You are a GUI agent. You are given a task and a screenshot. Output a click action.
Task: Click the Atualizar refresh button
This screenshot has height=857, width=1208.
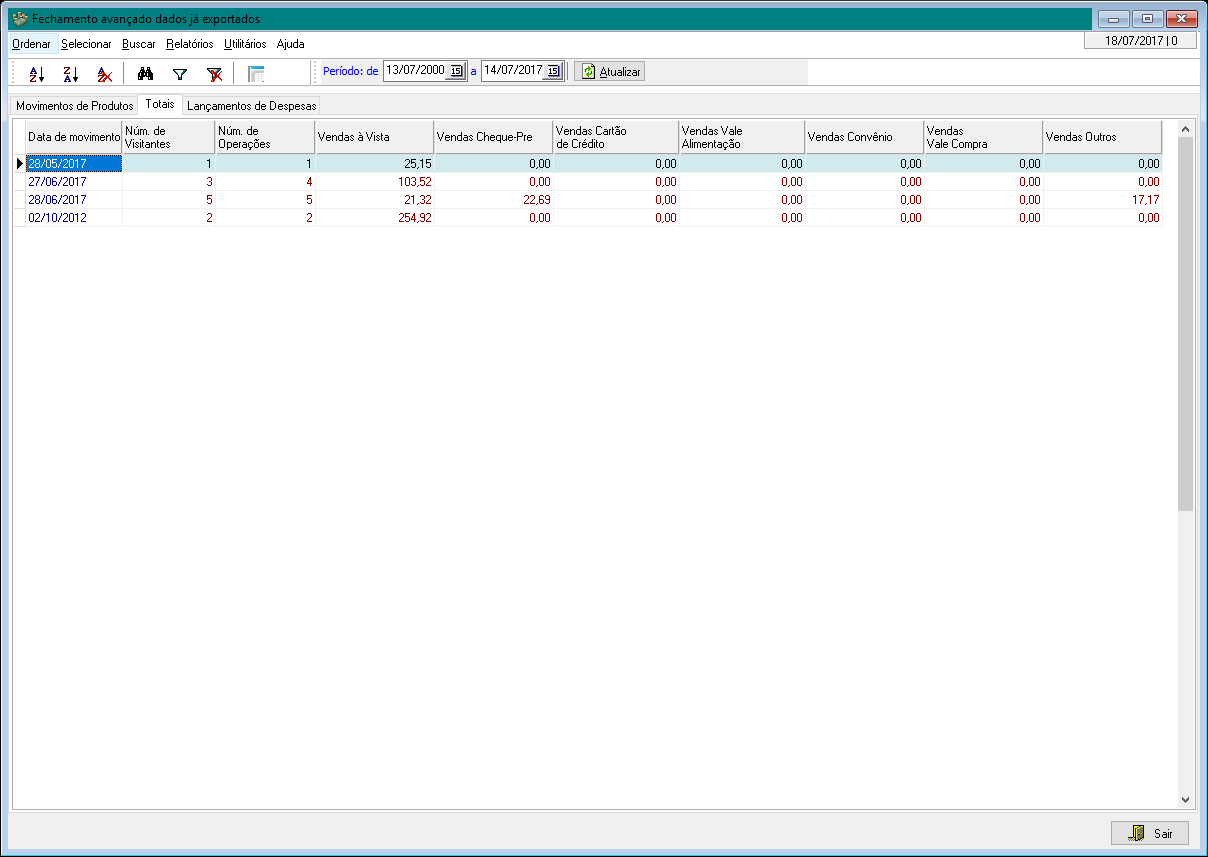tap(609, 71)
